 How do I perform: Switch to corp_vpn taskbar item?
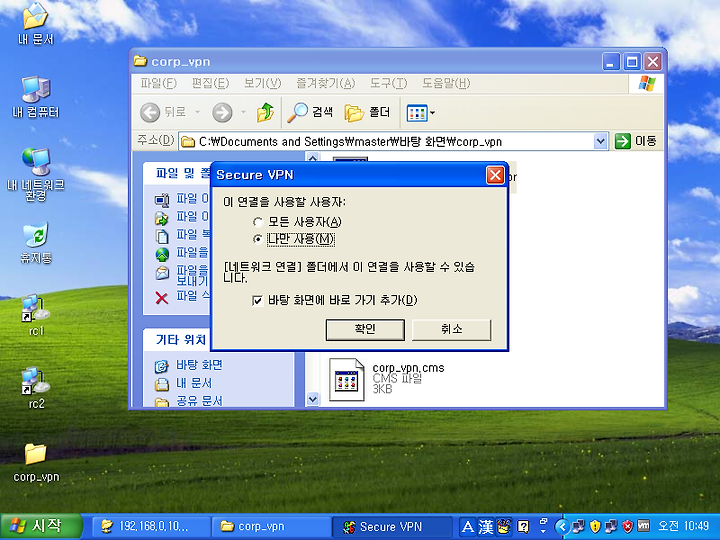coord(271,527)
